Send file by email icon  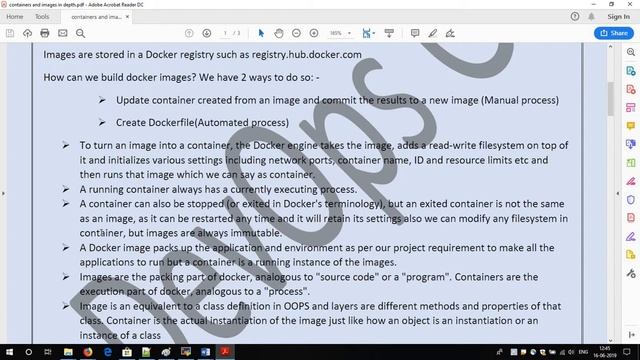tap(62, 33)
